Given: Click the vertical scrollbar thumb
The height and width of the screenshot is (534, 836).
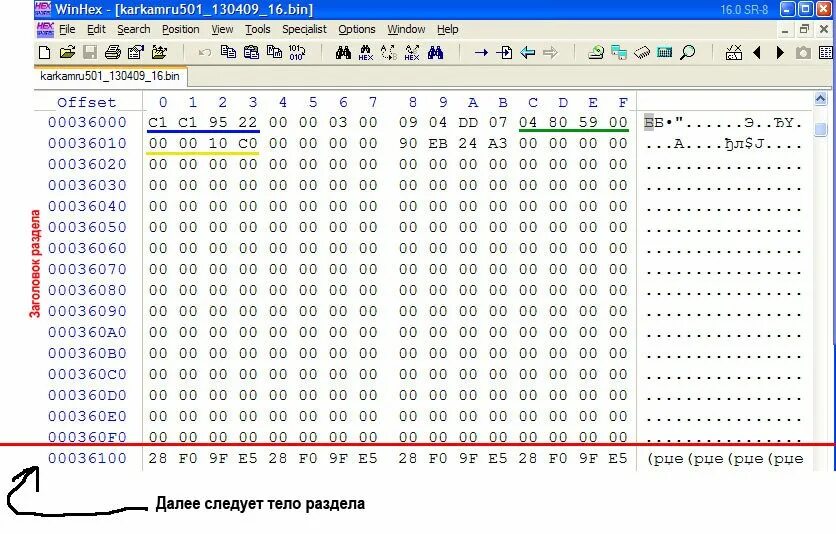Looking at the screenshot, I should pyautogui.click(x=821, y=129).
